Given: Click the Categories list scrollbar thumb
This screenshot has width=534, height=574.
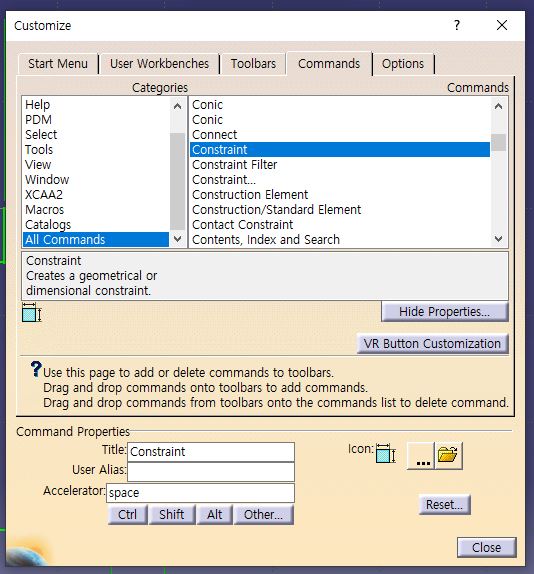Looking at the screenshot, I should 178,181.
